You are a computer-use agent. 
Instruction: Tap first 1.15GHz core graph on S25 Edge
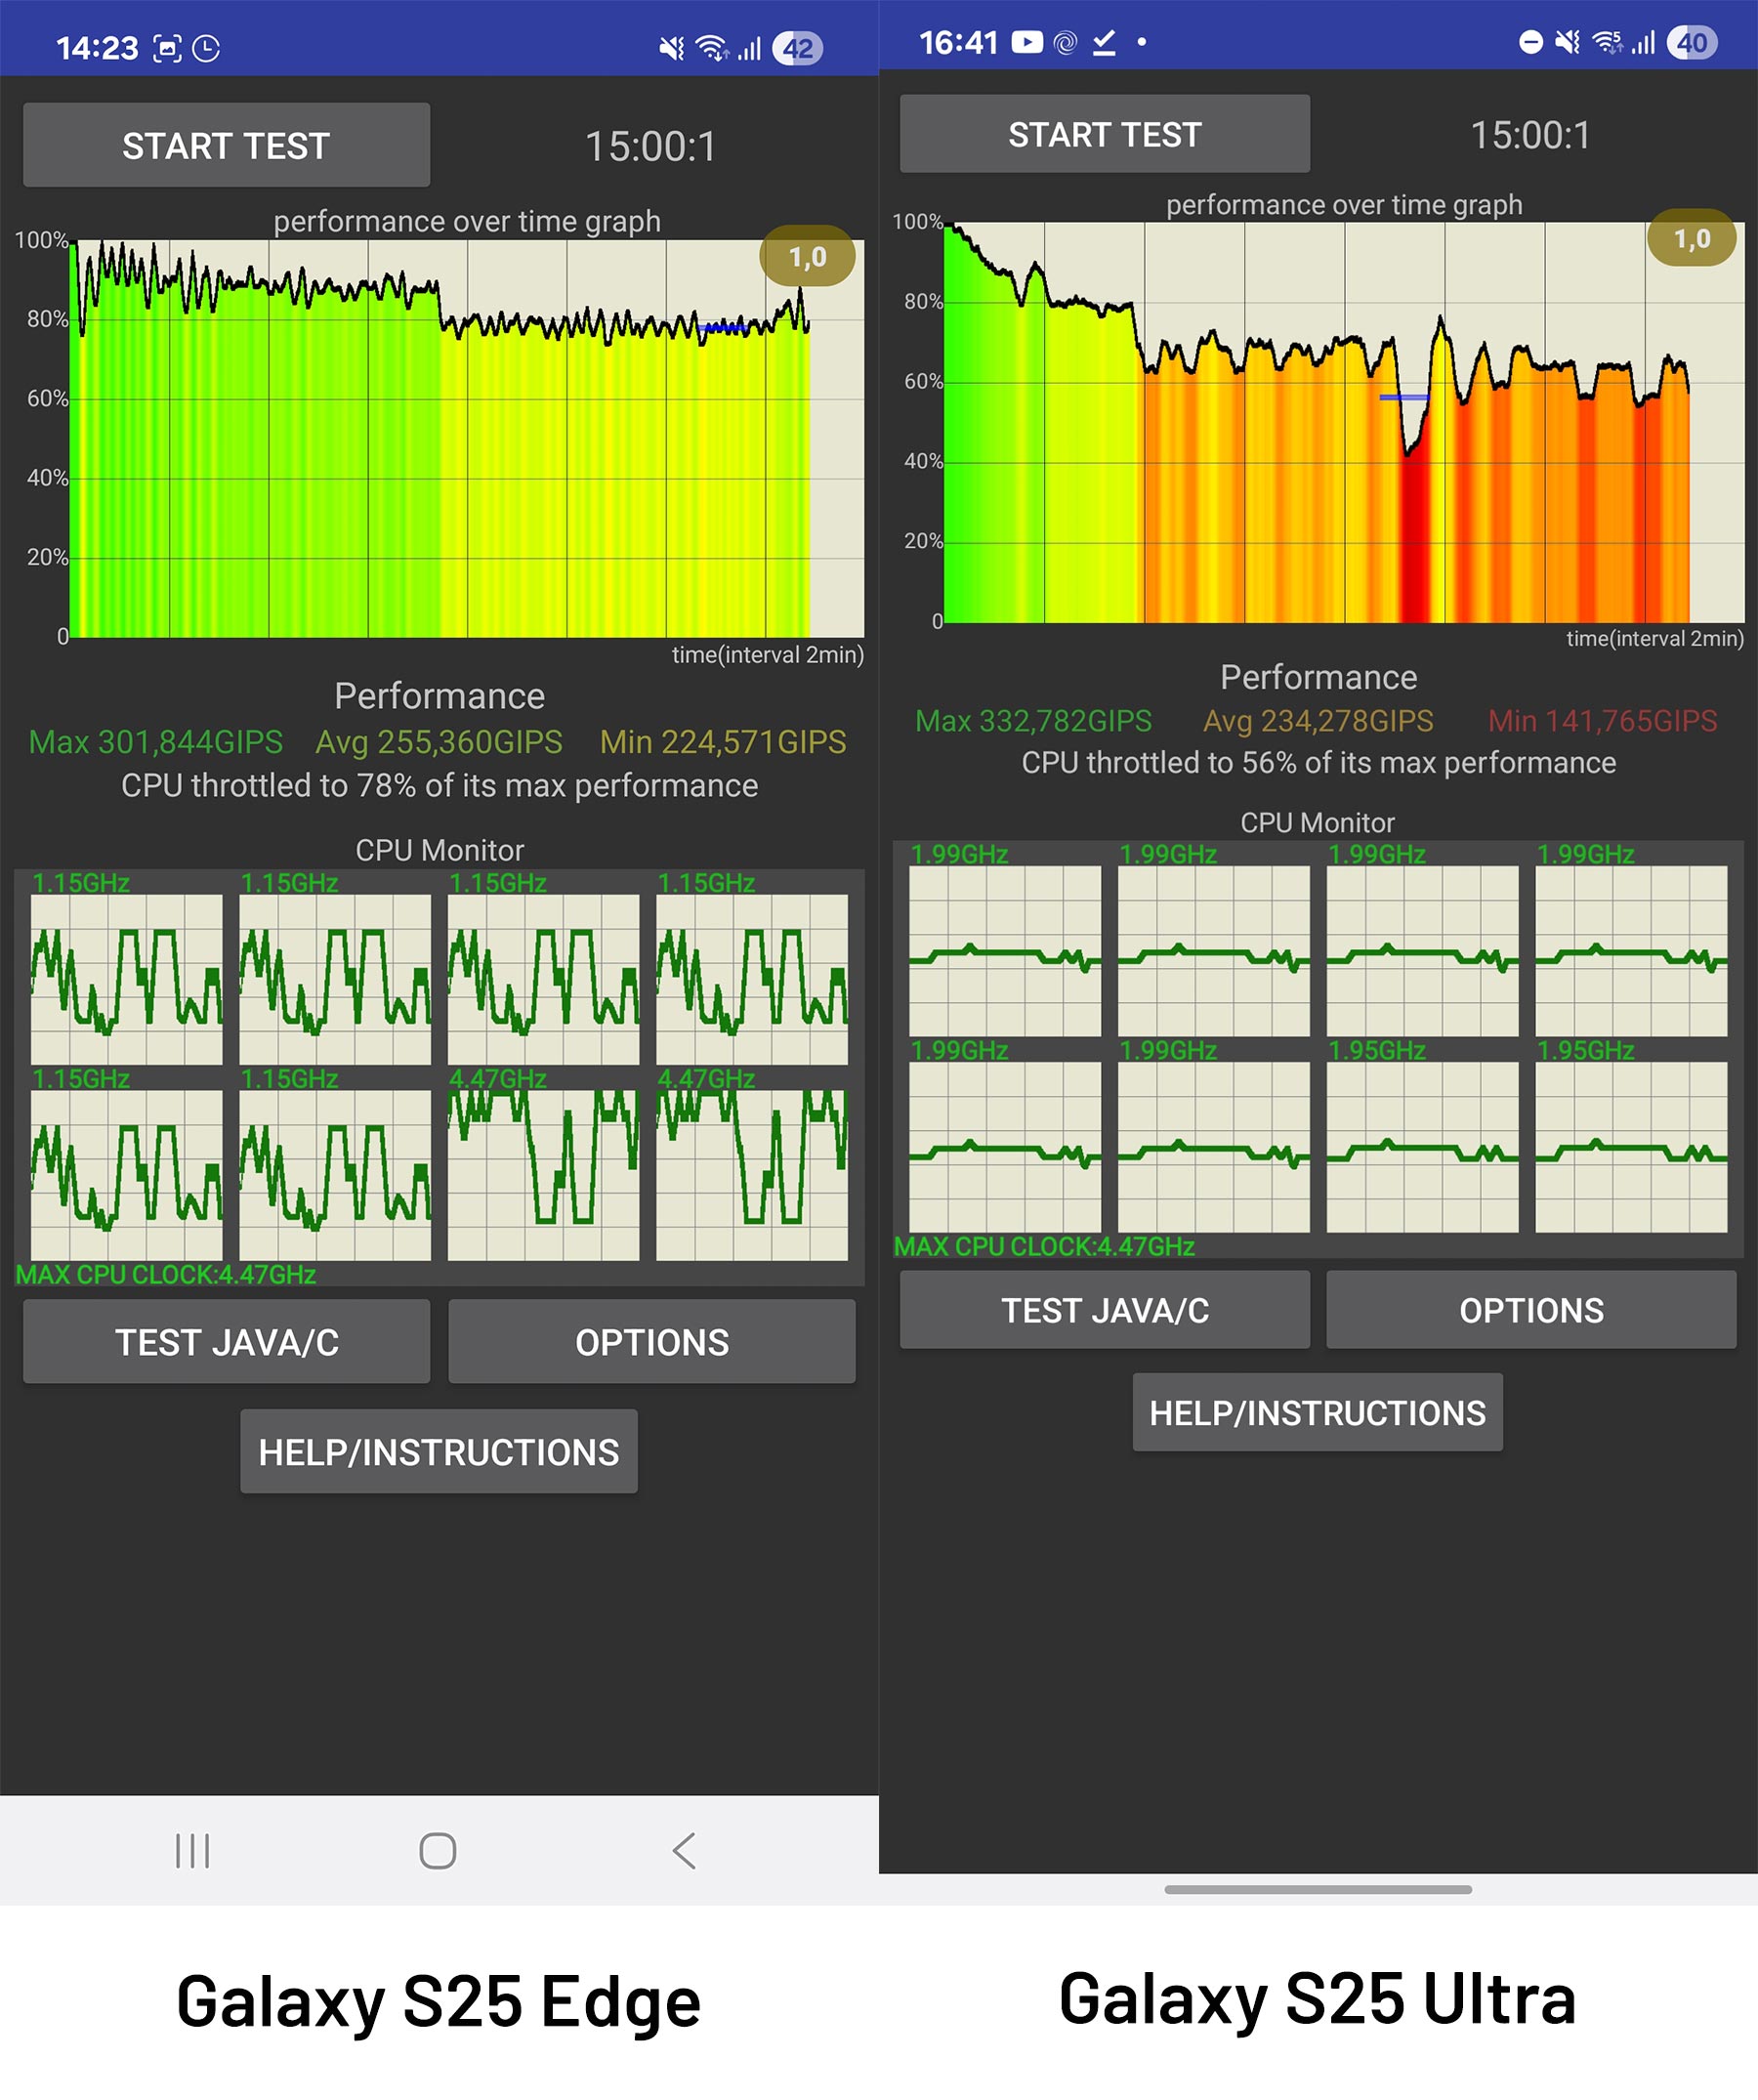[x=127, y=980]
